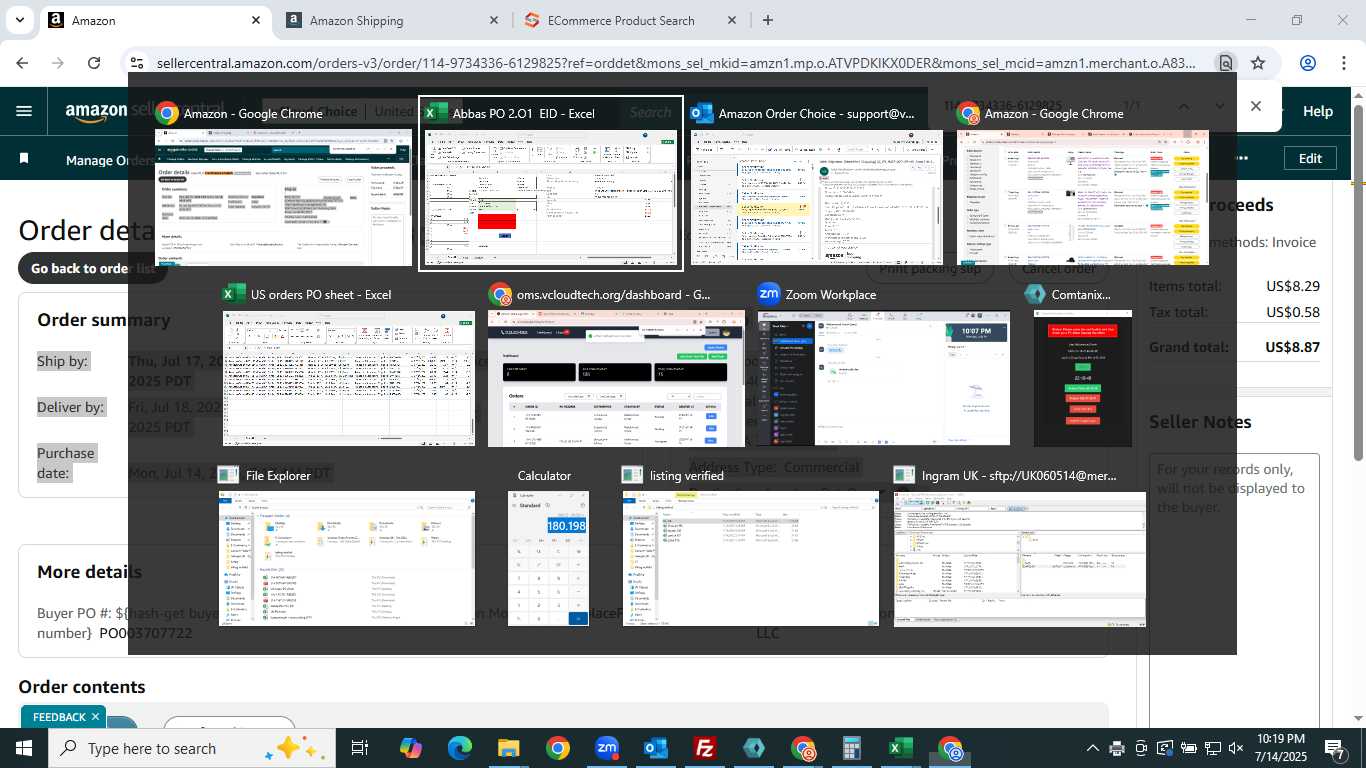
Task: Switch to US orders PO sheet Excel window
Action: (349, 365)
